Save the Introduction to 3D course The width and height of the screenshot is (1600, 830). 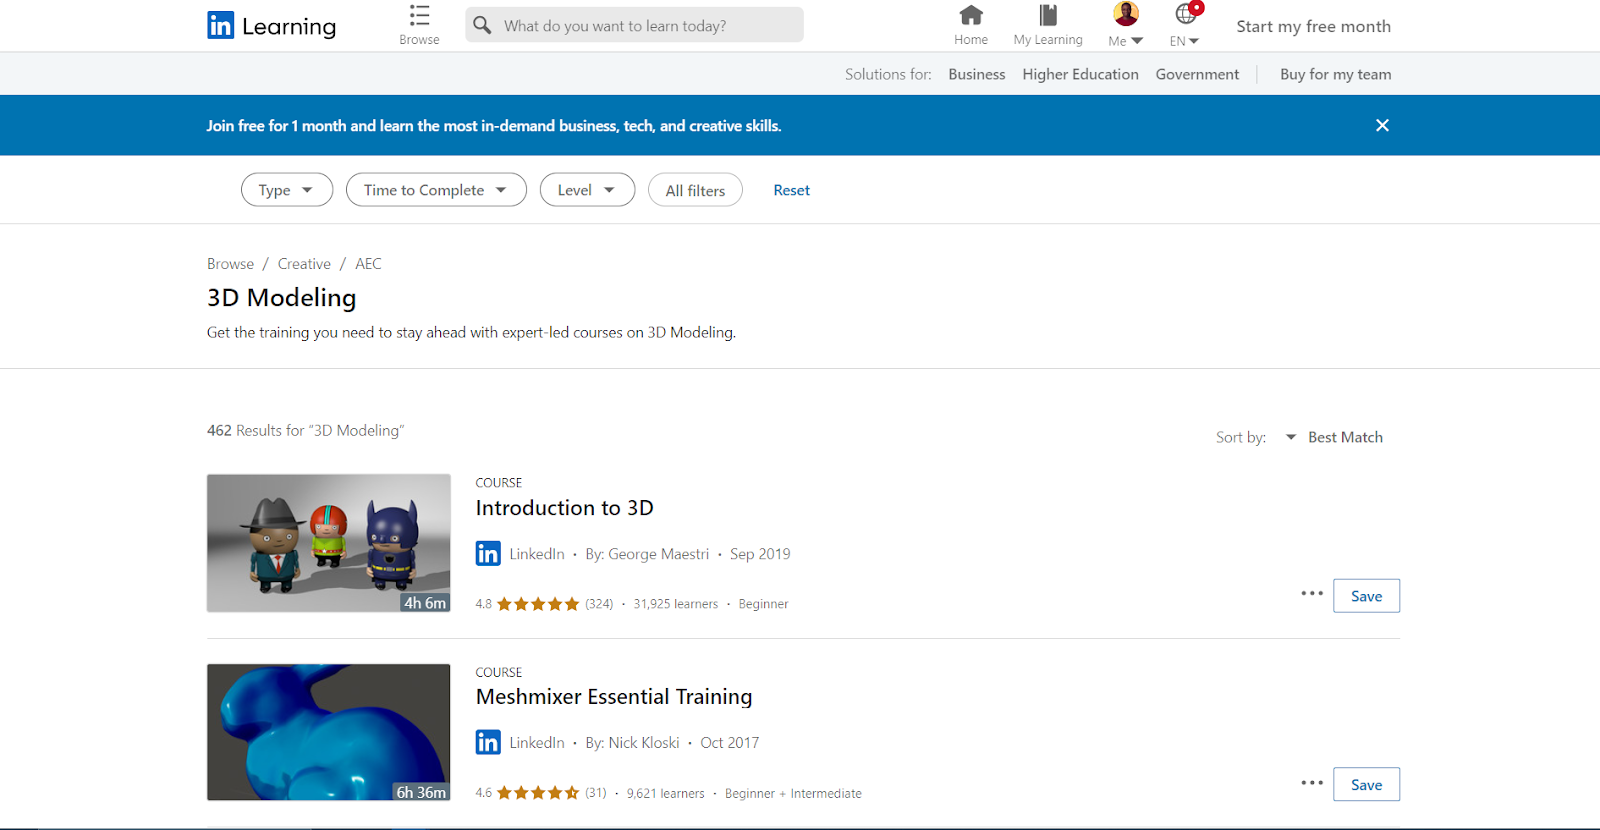click(1366, 596)
